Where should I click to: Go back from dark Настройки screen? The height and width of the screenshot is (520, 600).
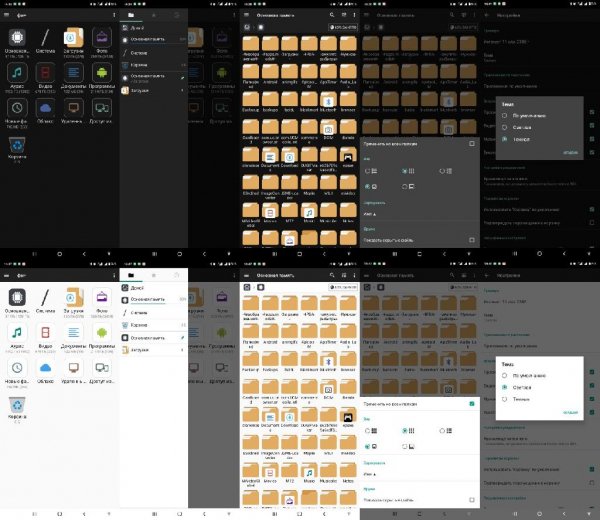487,15
